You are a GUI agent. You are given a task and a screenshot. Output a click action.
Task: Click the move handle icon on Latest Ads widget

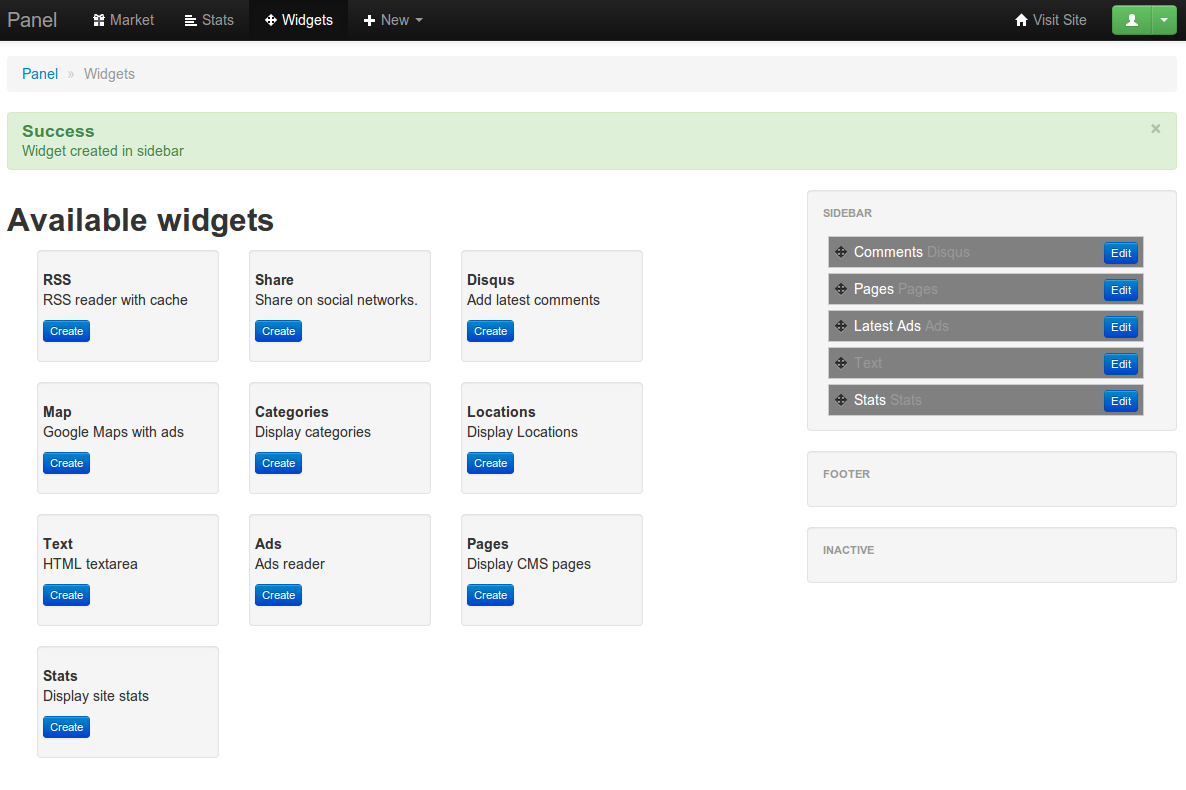point(841,326)
